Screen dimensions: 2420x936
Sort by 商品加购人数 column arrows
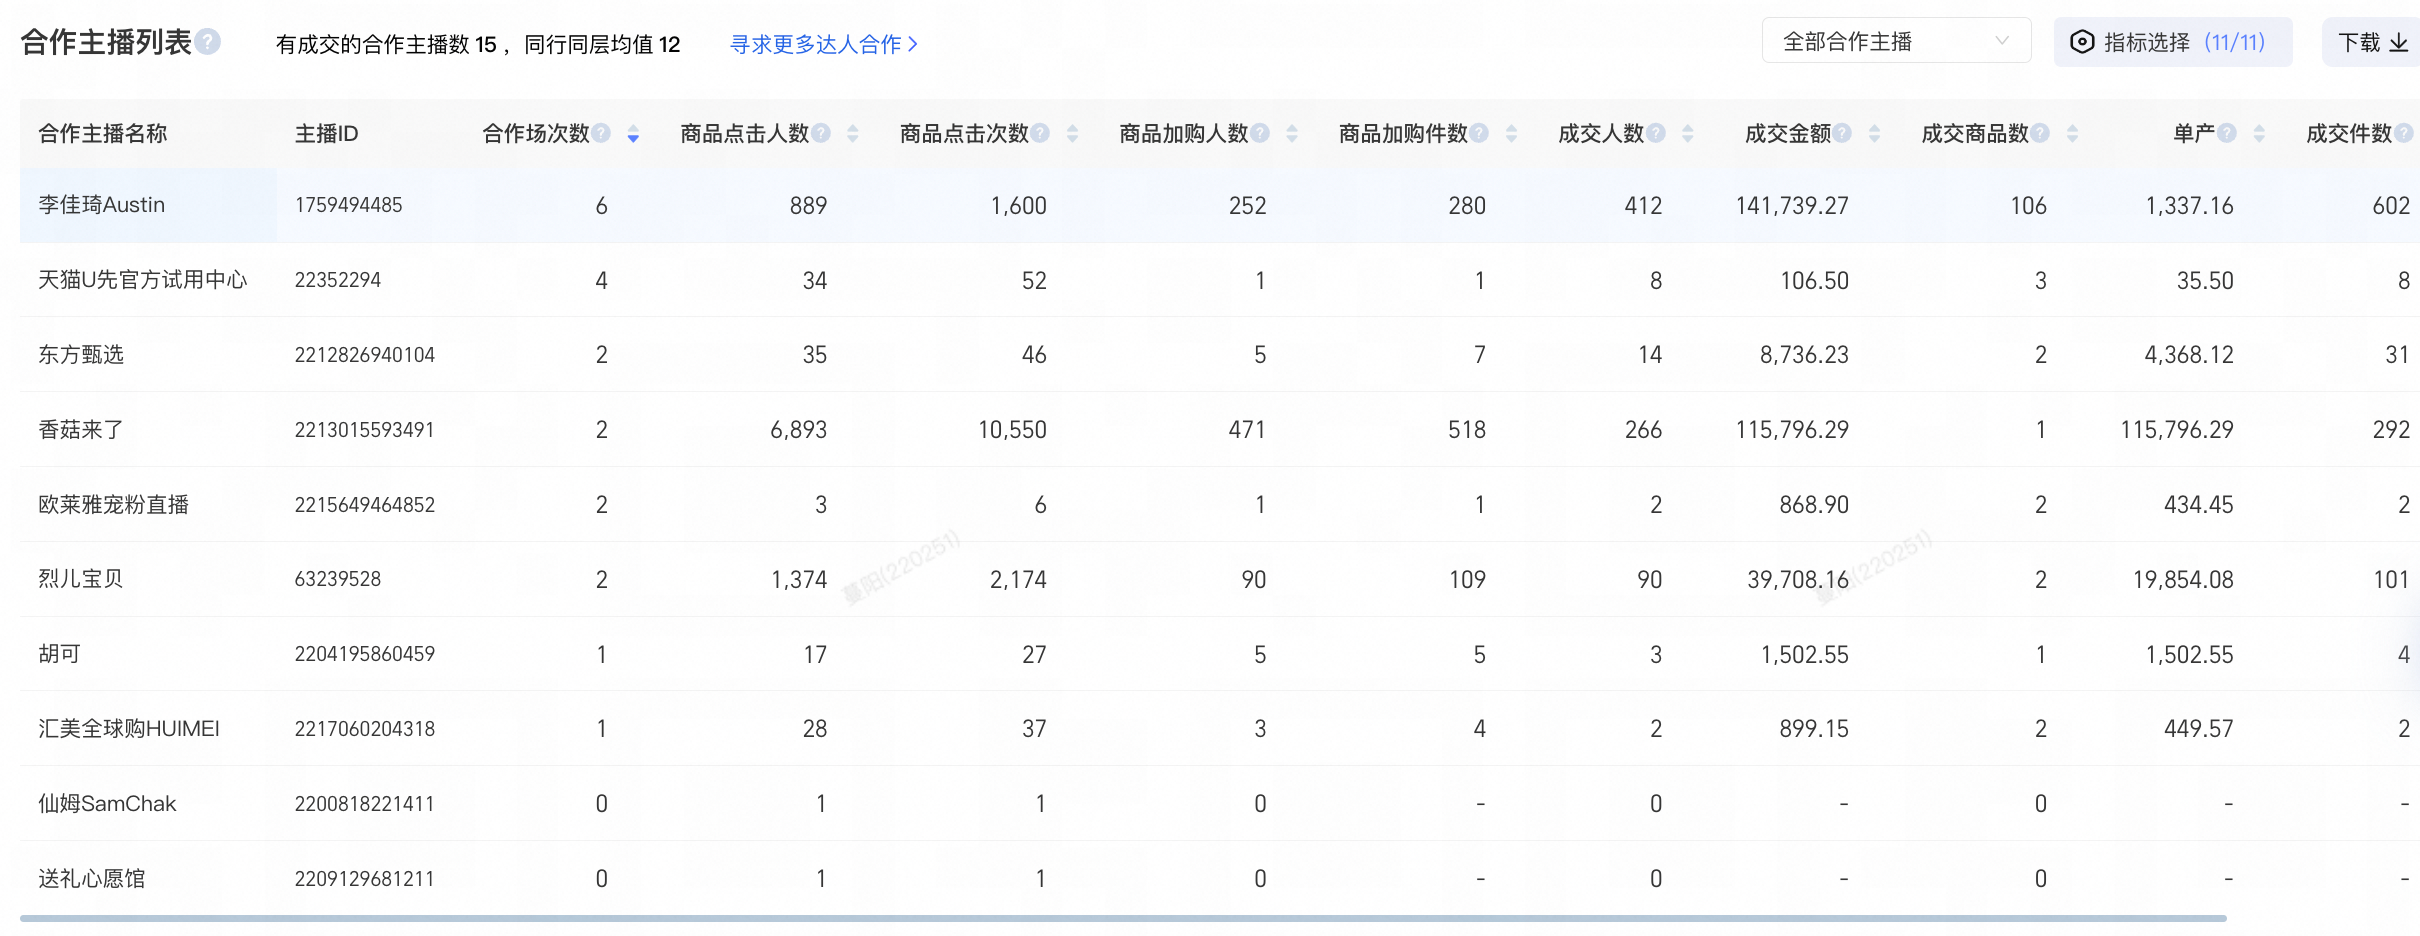[1292, 134]
